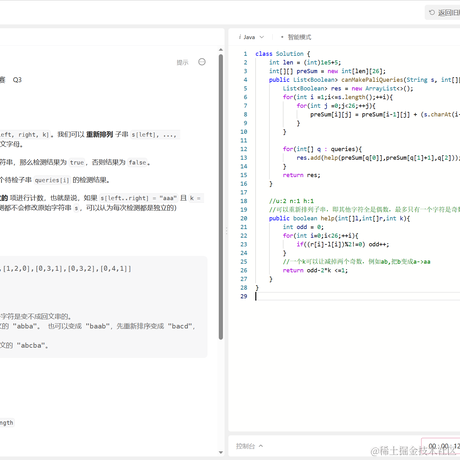460x460 pixels.
Task: Click 'List<Boolean> res = new ArrayList<>();' code line
Action: [348, 88]
